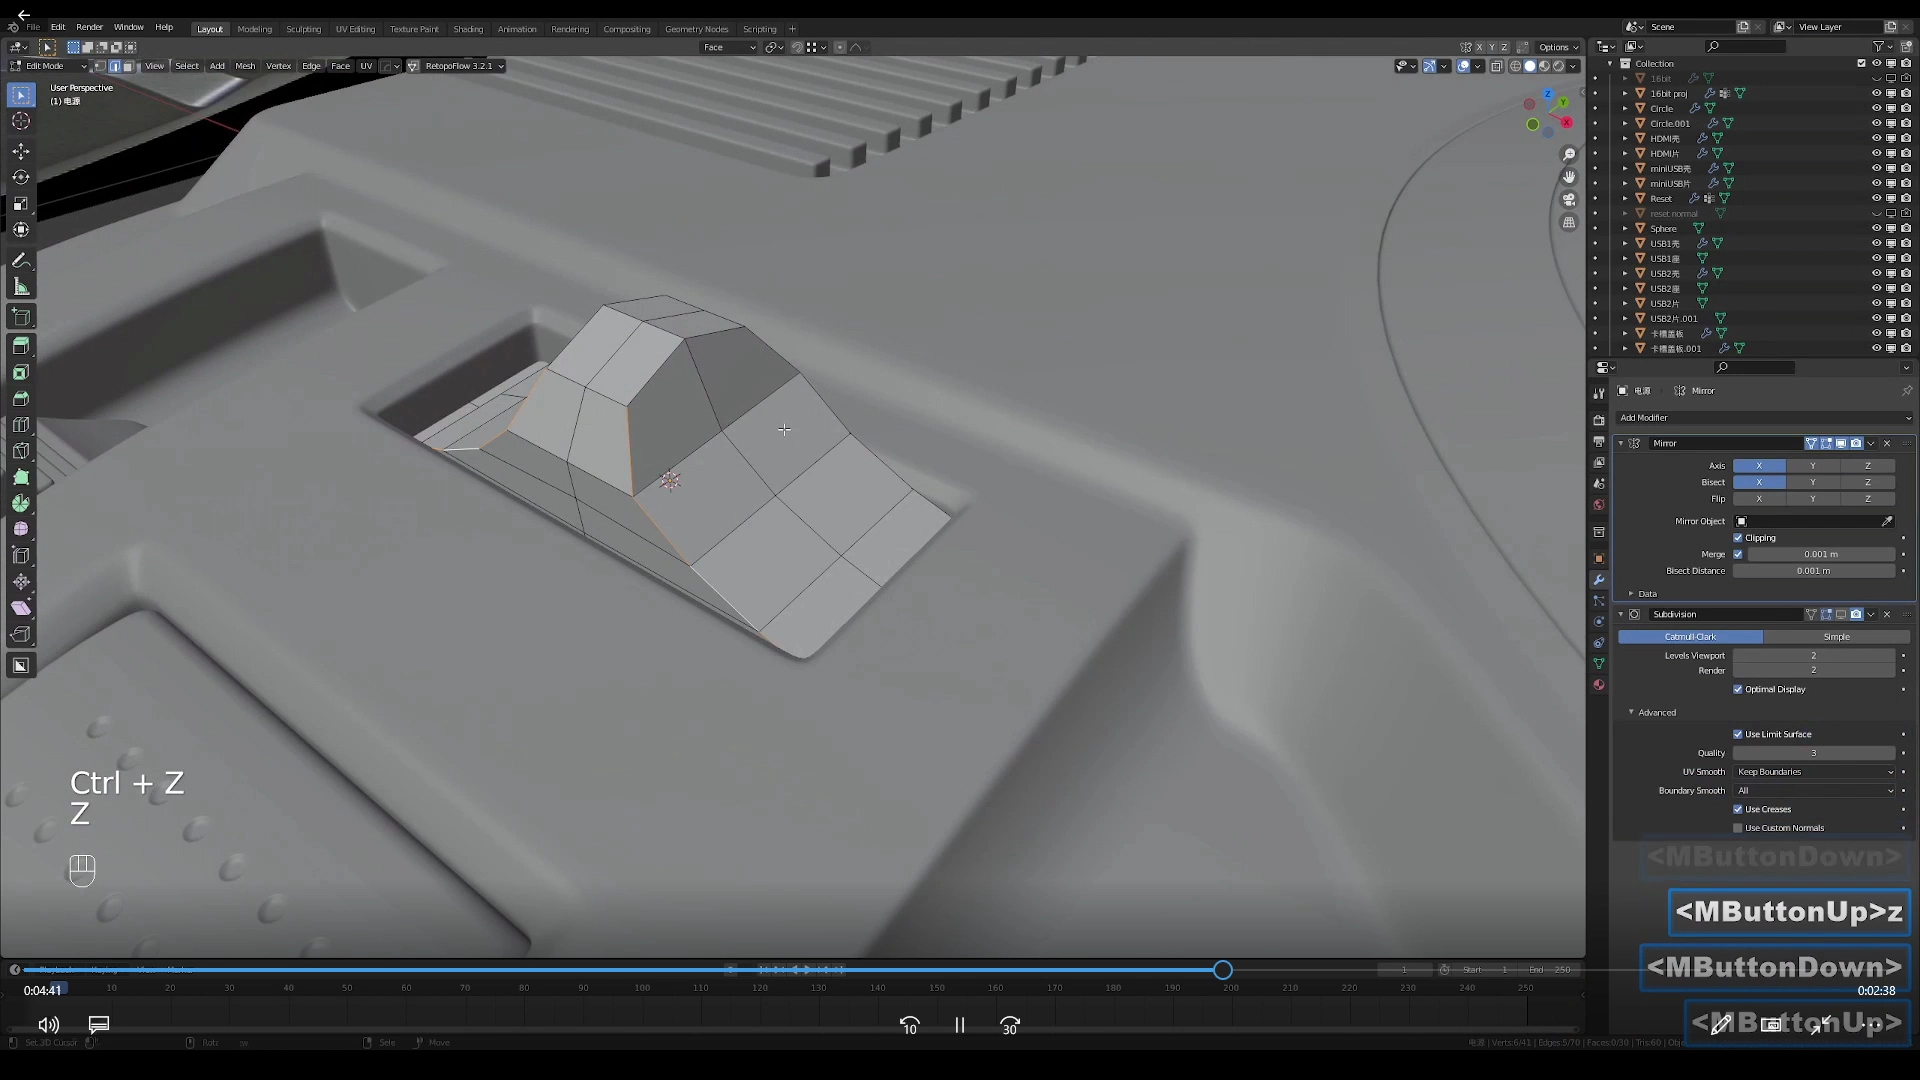This screenshot has width=1920, height=1080.
Task: Select the 3D Cursor tool
Action: pos(21,121)
